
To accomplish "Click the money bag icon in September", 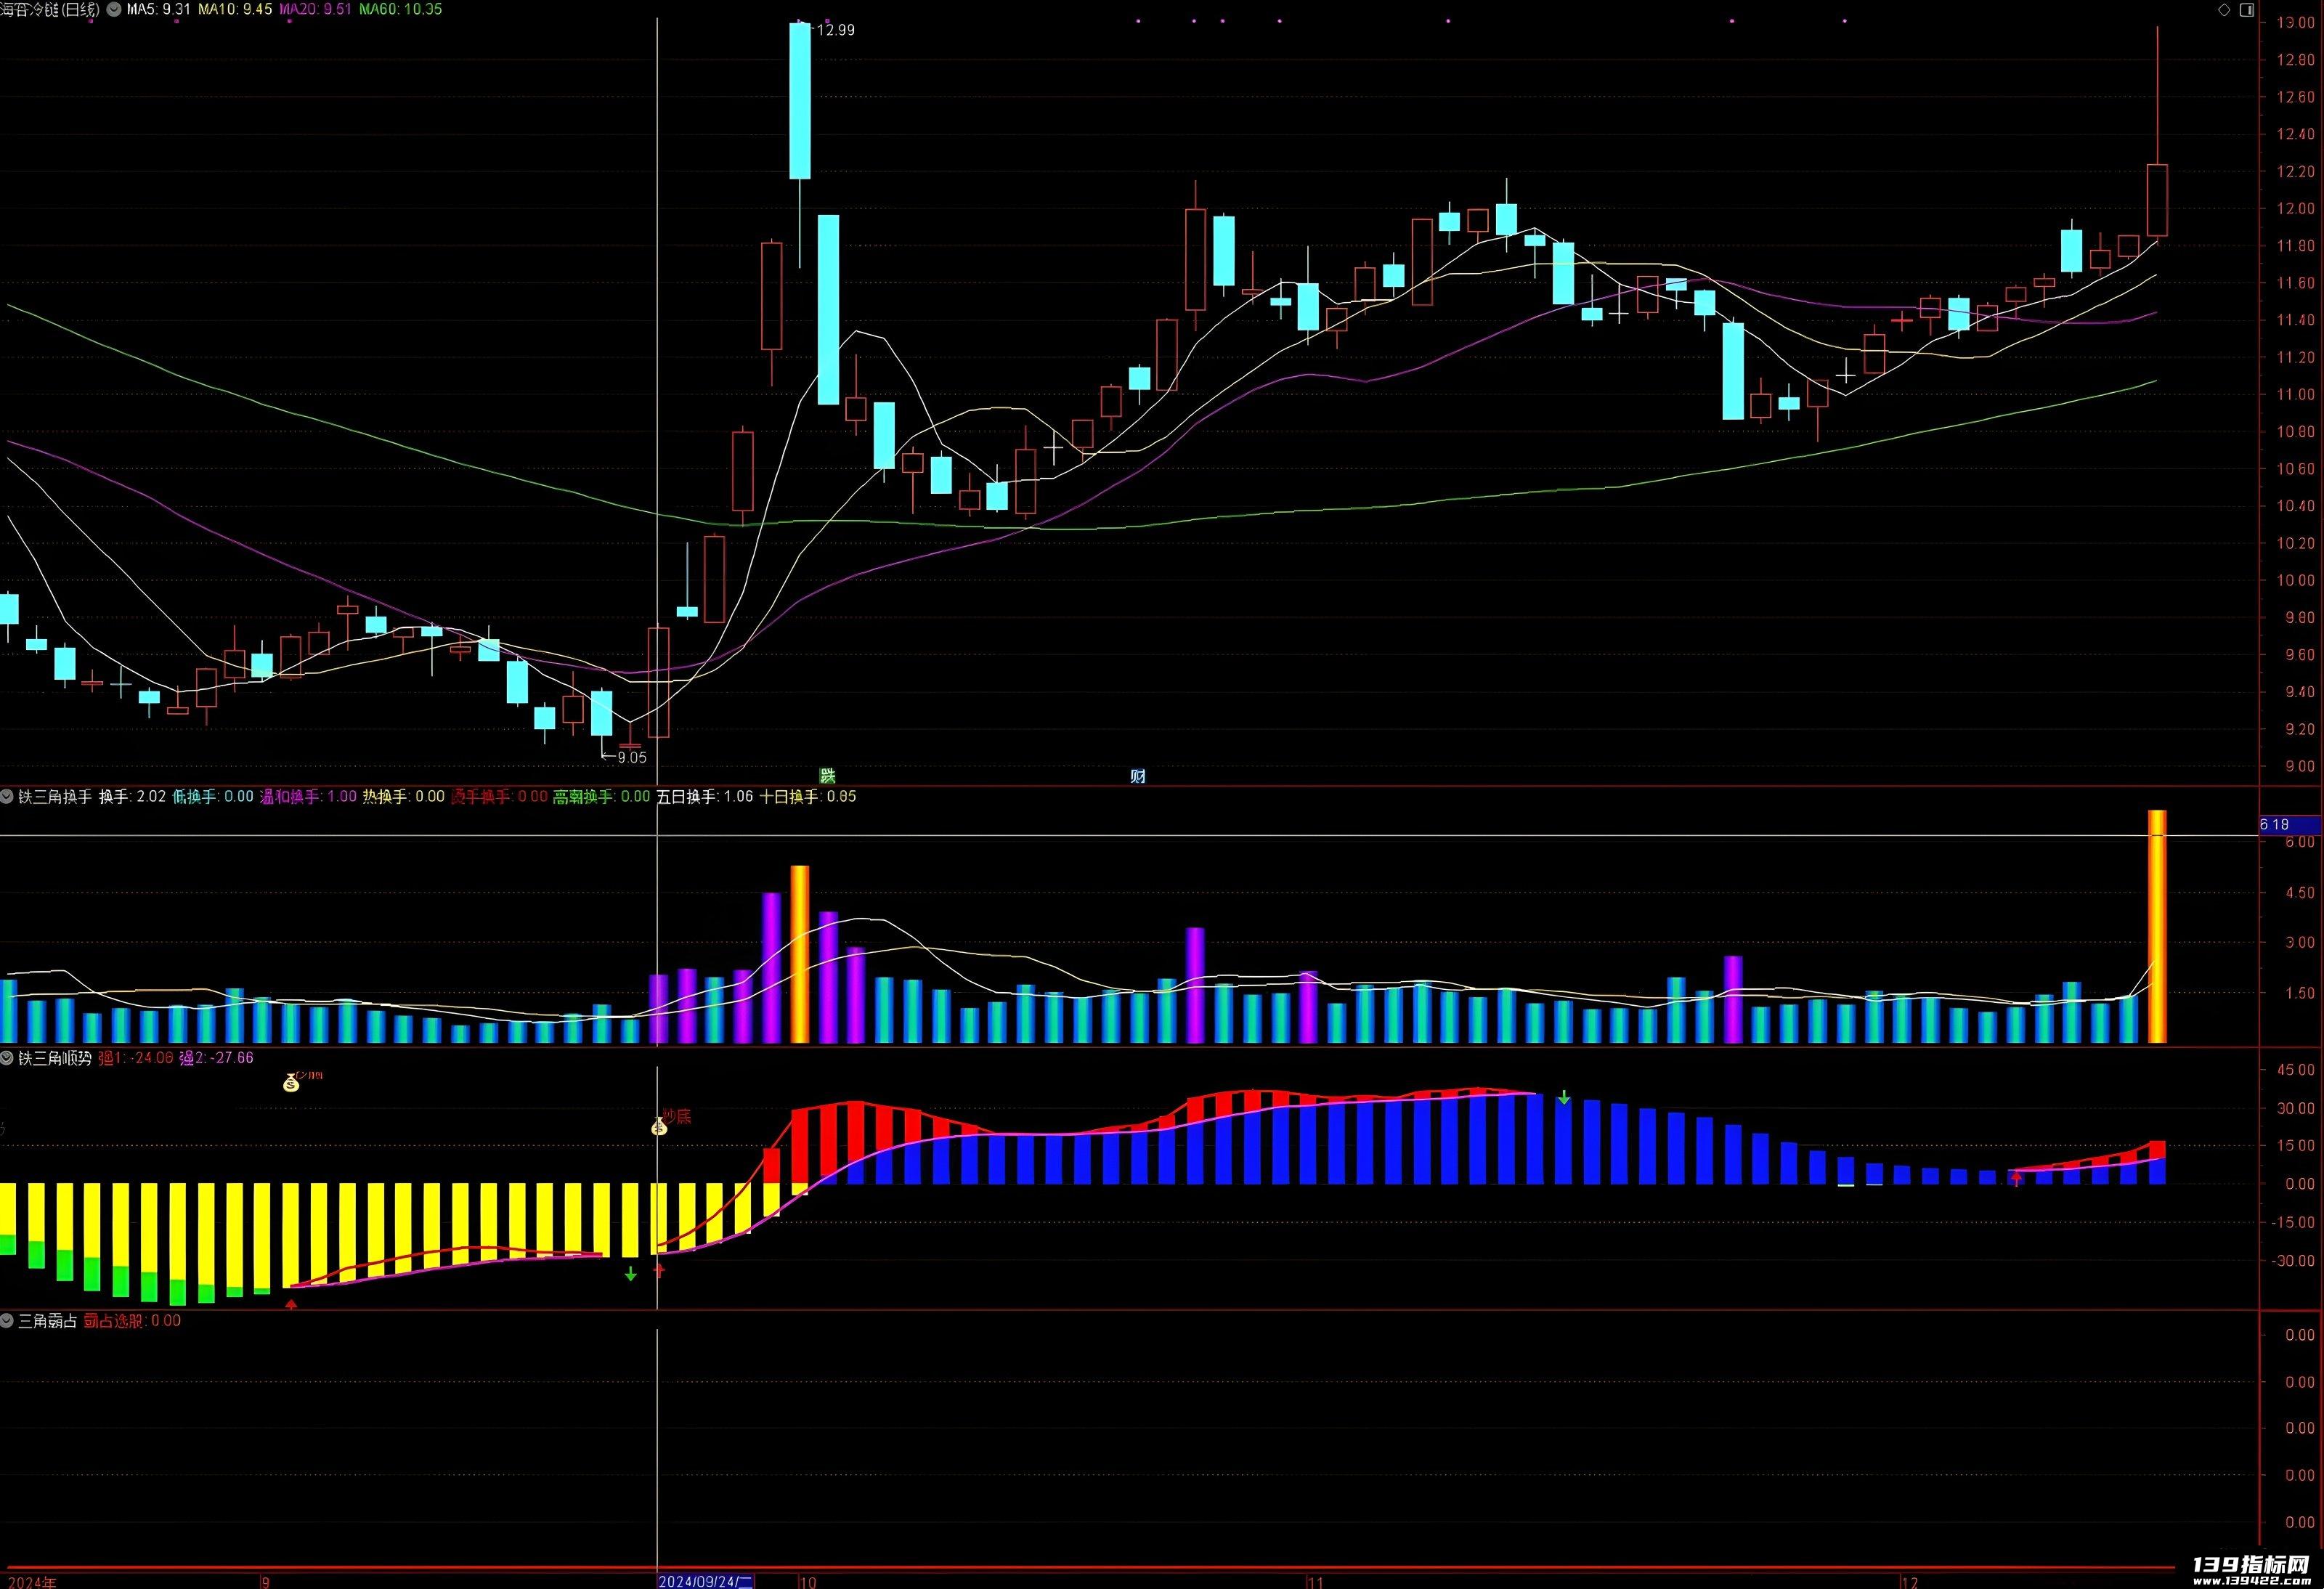I will point(291,1082).
